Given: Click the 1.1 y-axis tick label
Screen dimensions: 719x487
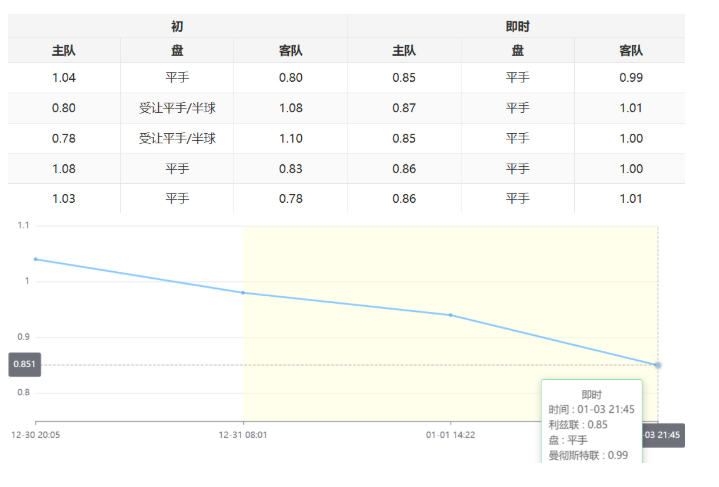Looking at the screenshot, I should [23, 226].
